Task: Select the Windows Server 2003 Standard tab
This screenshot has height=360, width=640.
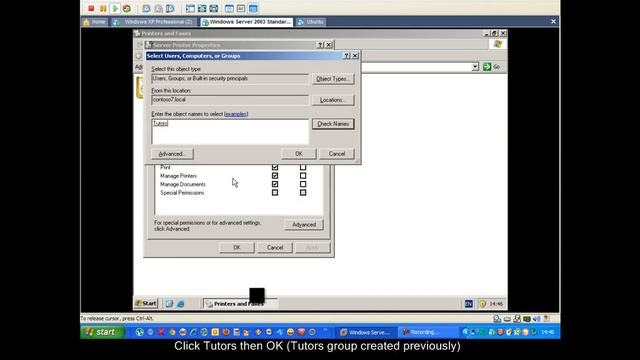Action: [247, 22]
